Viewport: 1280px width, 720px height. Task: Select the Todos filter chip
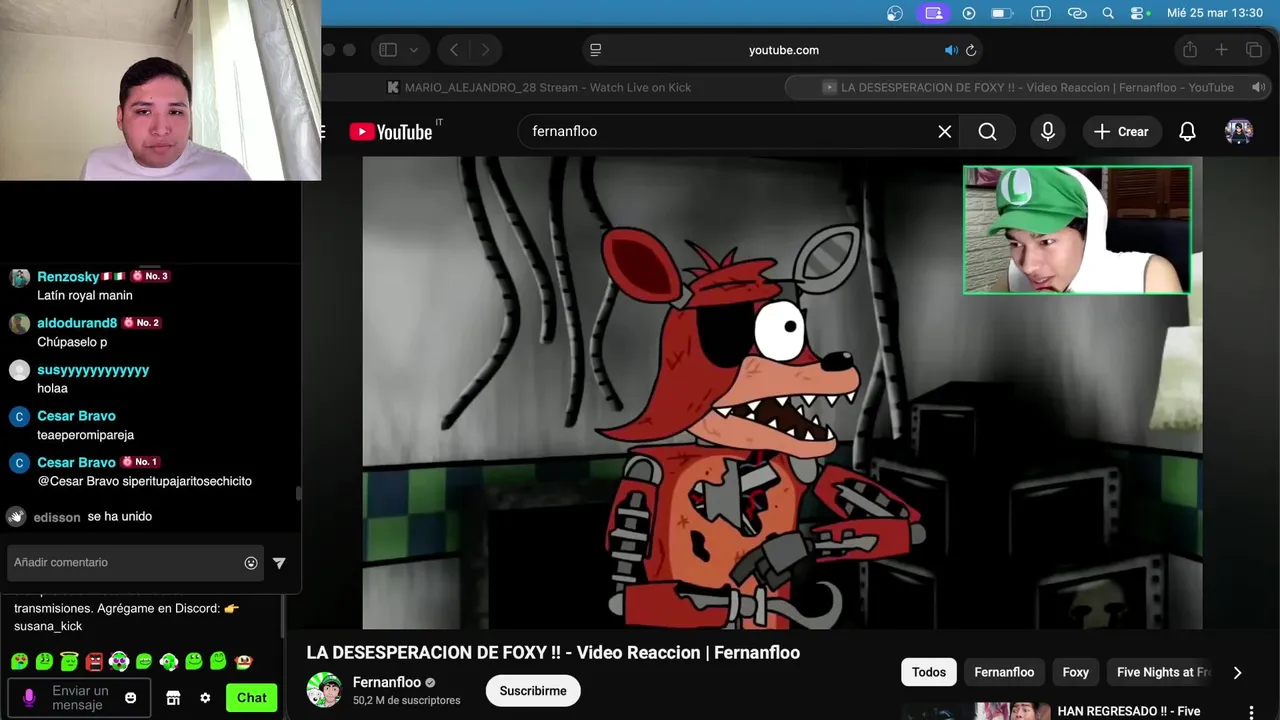pos(928,672)
